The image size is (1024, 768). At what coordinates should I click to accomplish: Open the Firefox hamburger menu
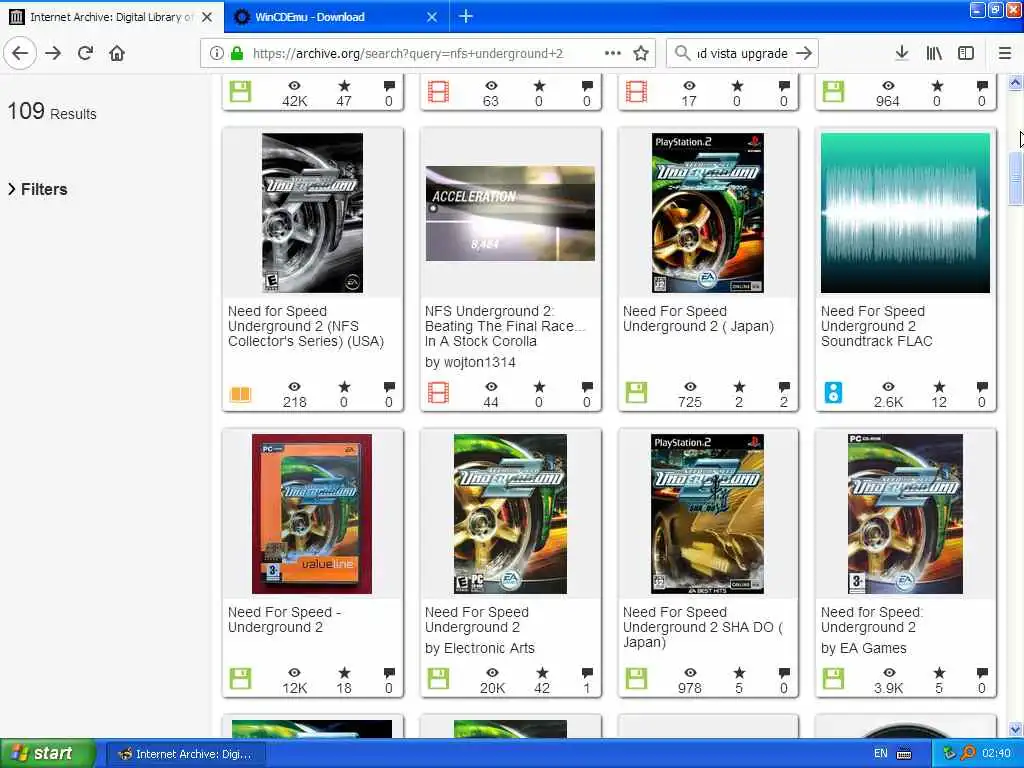click(x=1005, y=53)
